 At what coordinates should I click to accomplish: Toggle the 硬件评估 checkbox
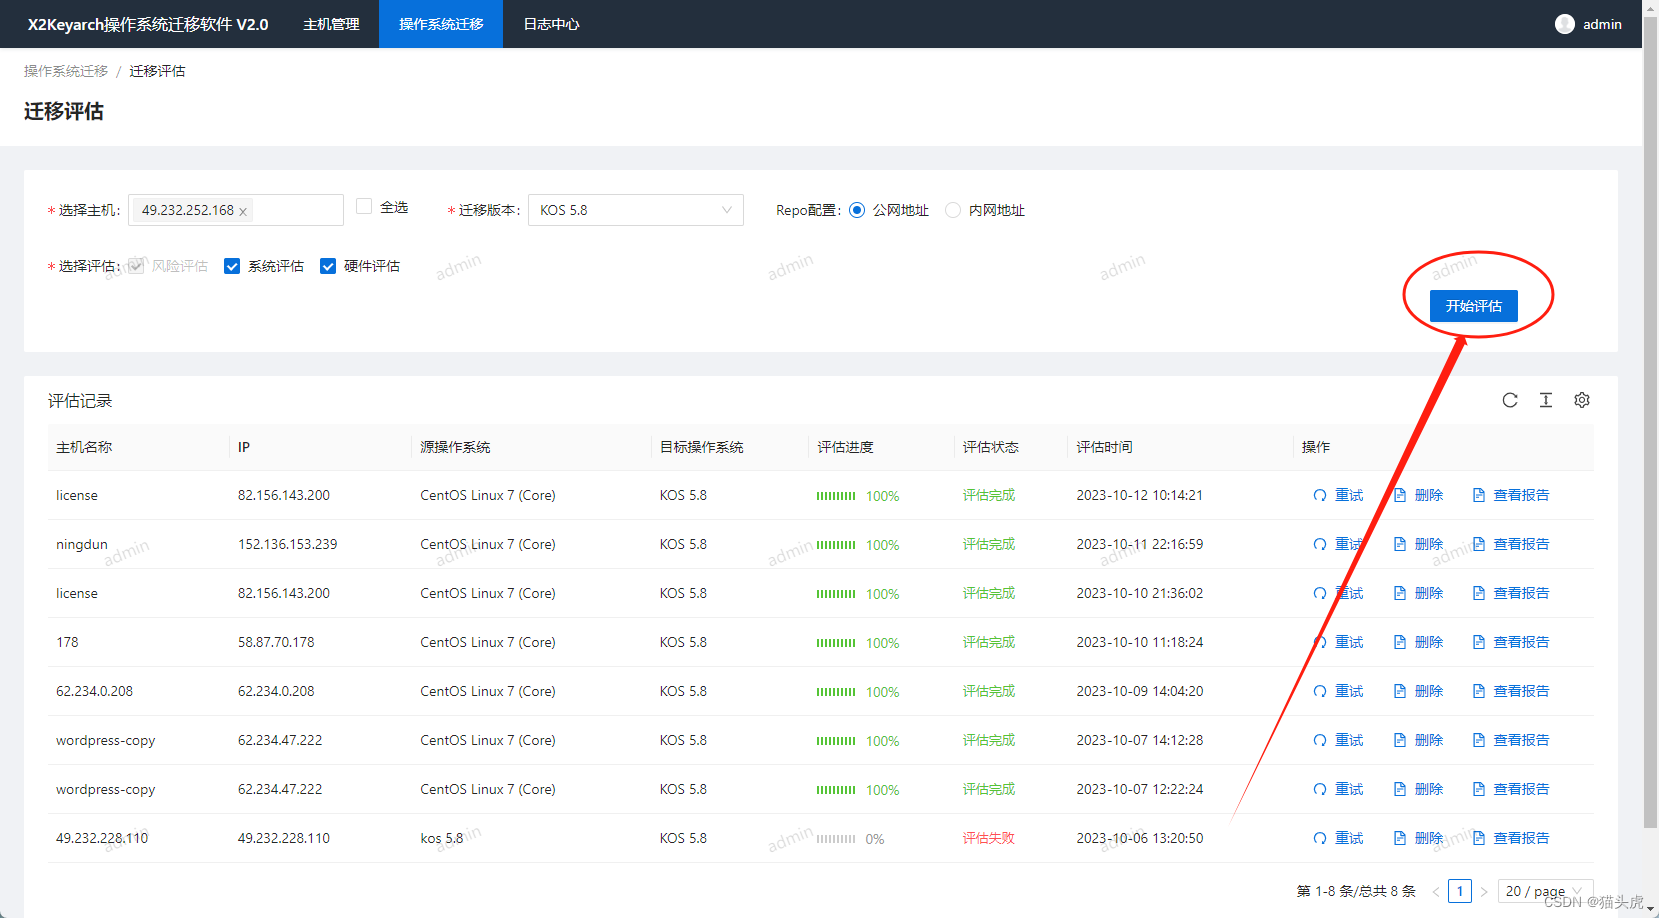coord(328,266)
